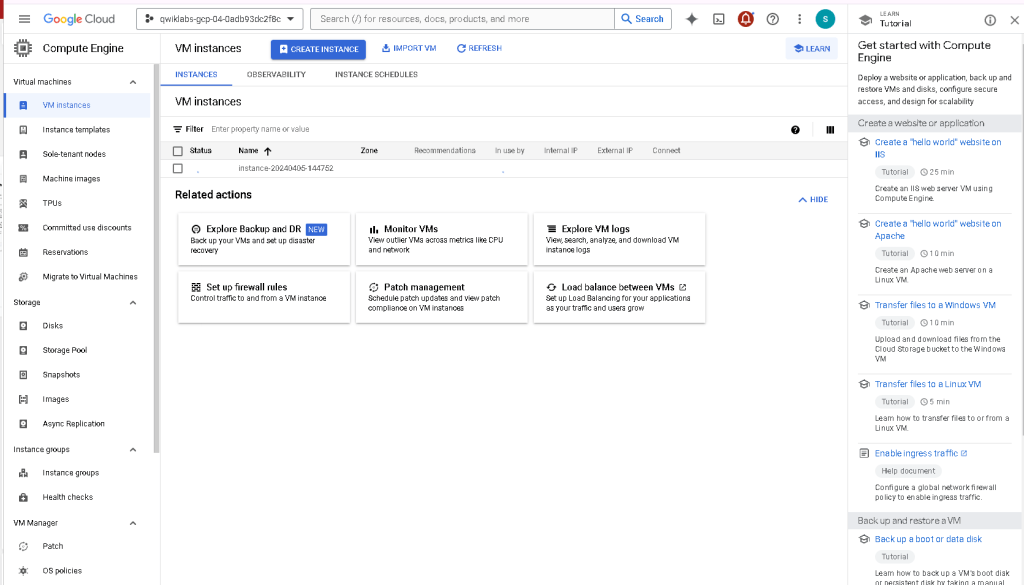Viewport: 1024px width, 585px height.
Task: Click the Async Replication sidebar icon
Action: click(24, 424)
